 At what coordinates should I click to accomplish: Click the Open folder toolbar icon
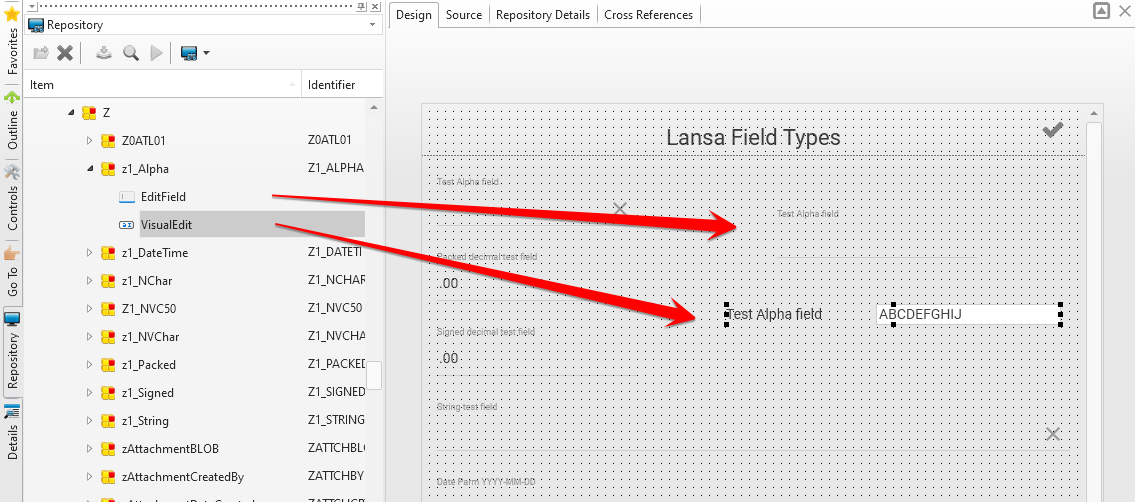[41, 53]
